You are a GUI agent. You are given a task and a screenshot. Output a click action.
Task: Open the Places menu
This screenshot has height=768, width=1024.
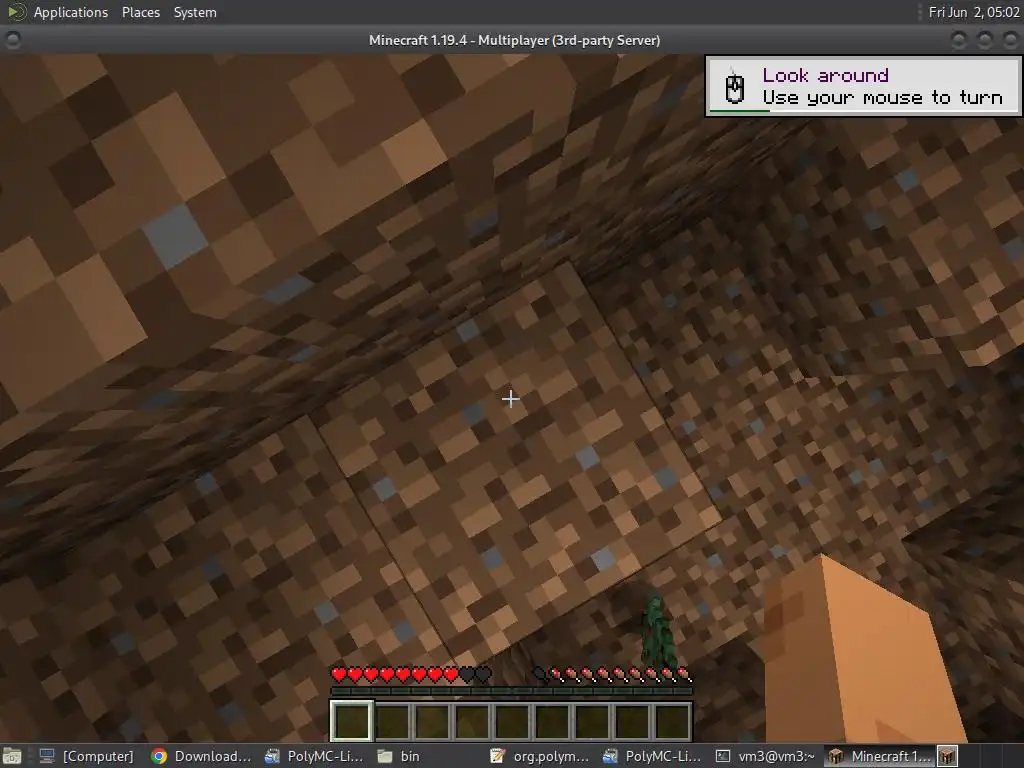click(x=140, y=12)
